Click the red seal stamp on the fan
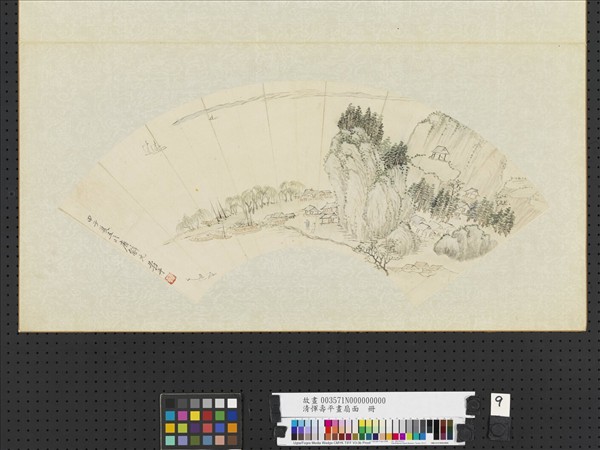 (170, 277)
